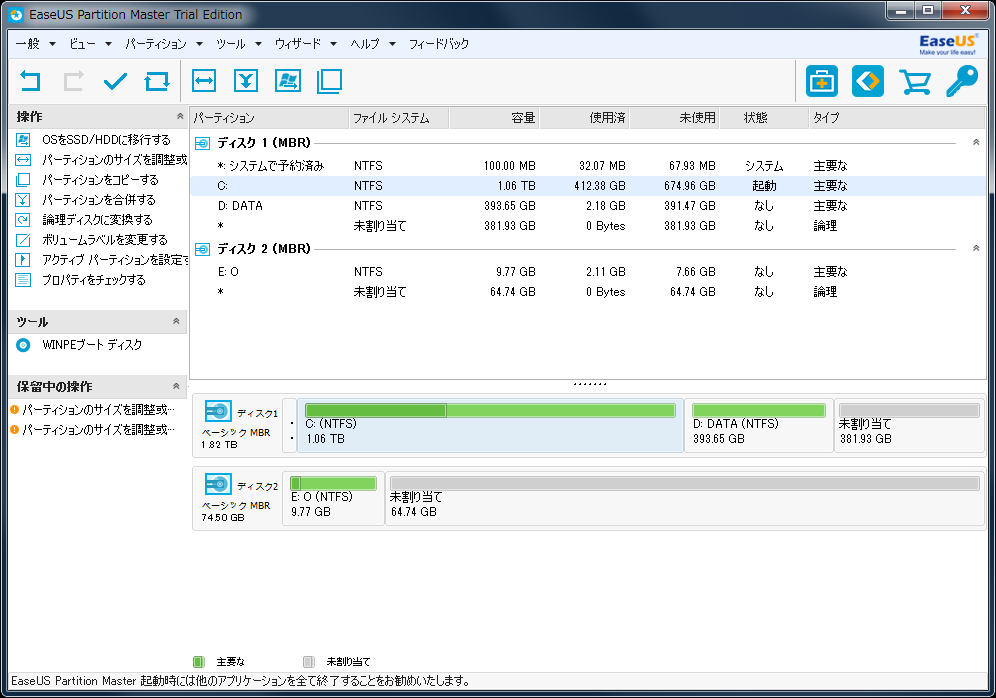The height and width of the screenshot is (698, 996).
Task: Click the green 主要な legend swatch
Action: click(199, 662)
